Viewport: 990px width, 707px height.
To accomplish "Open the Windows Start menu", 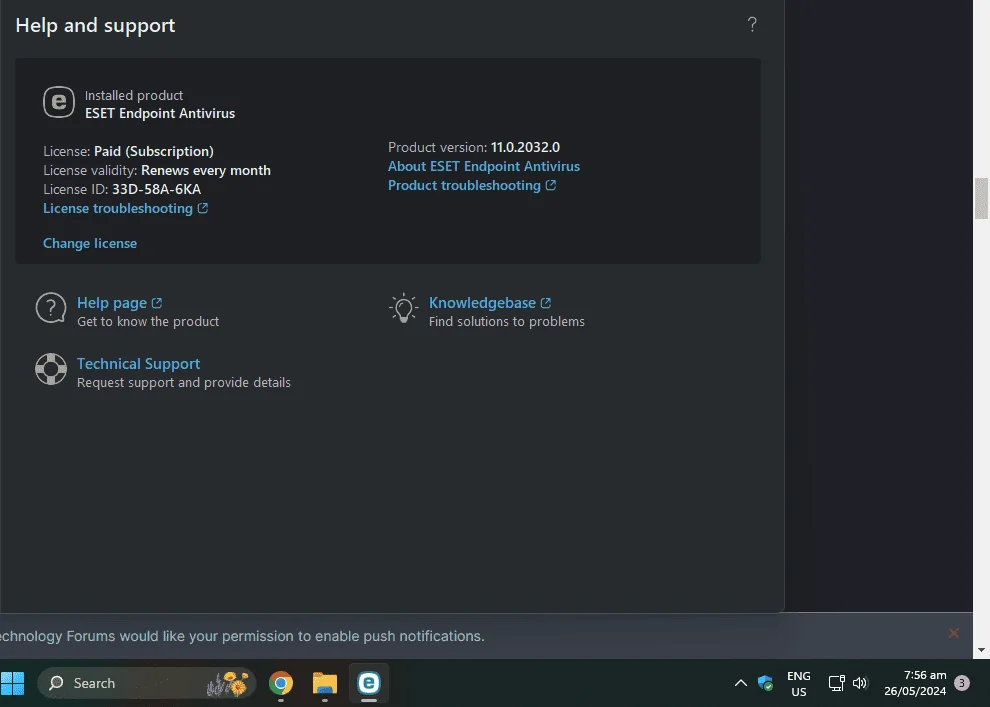I will point(13,683).
